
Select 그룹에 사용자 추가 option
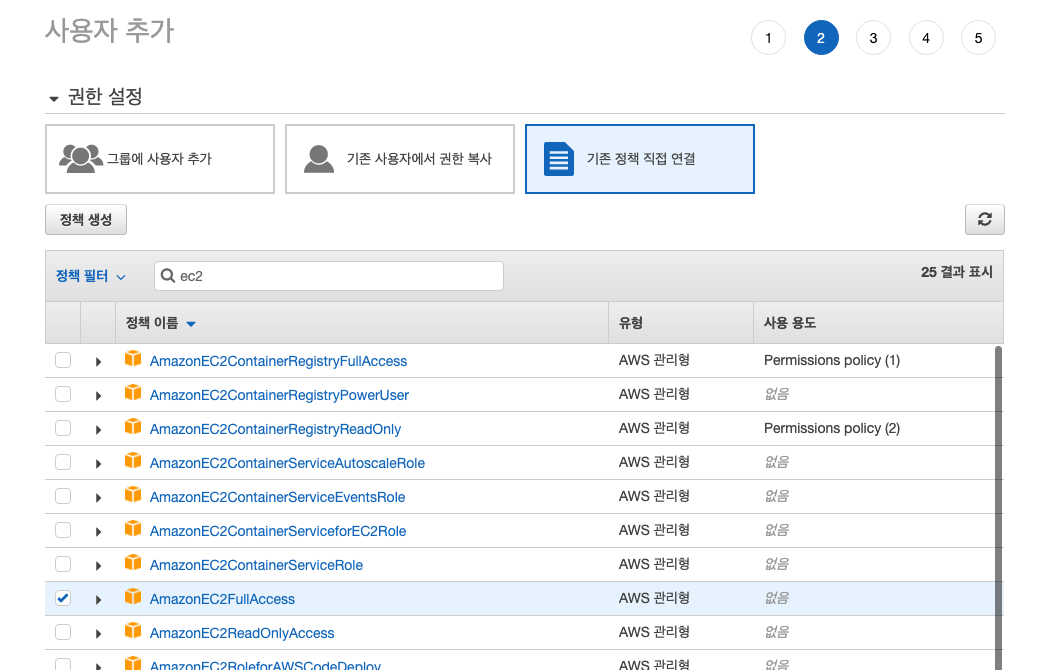160,159
